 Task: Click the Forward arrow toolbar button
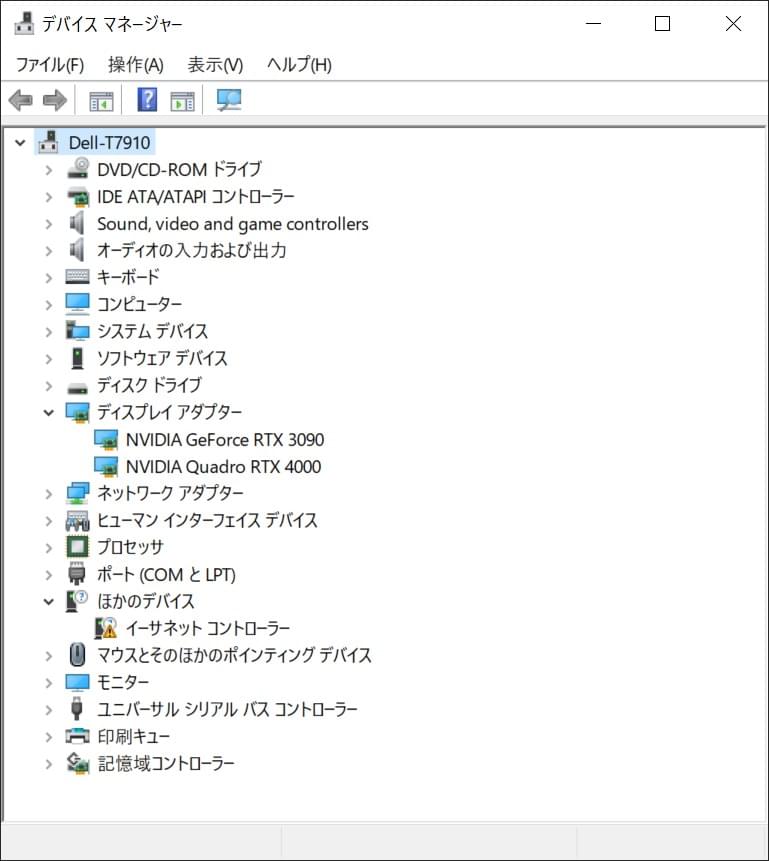click(x=55, y=100)
